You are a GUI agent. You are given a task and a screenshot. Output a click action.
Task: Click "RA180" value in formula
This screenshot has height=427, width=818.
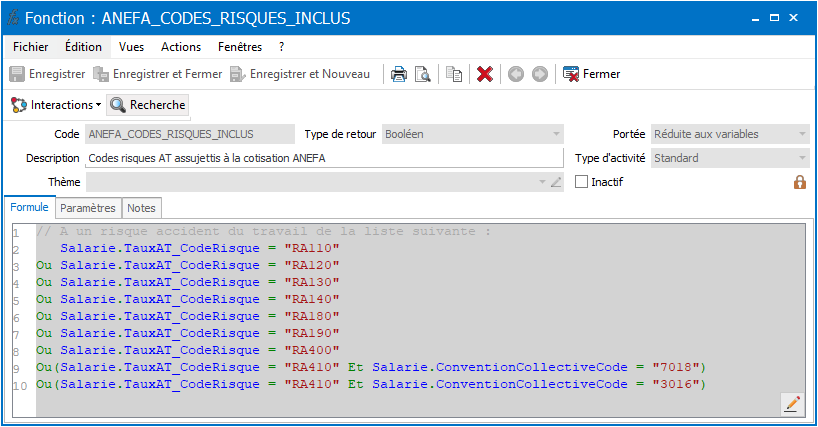pos(312,316)
